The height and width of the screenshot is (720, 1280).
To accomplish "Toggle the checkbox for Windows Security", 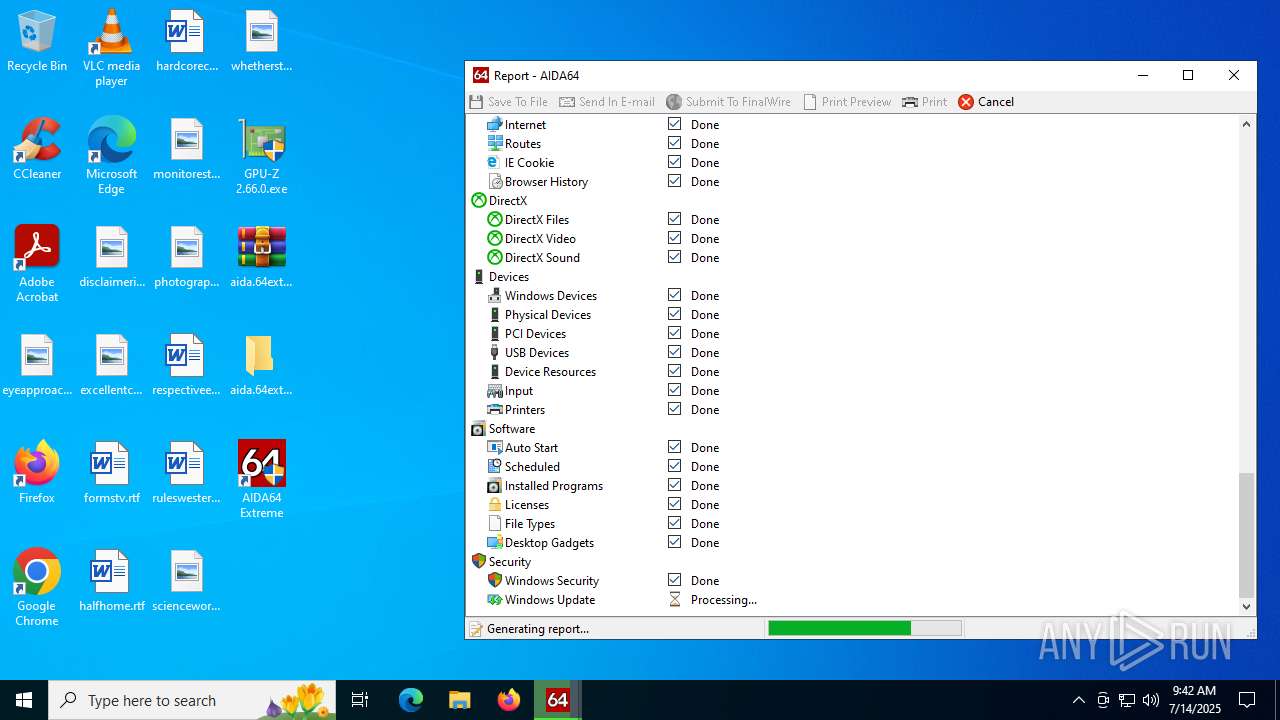I will (x=674, y=580).
